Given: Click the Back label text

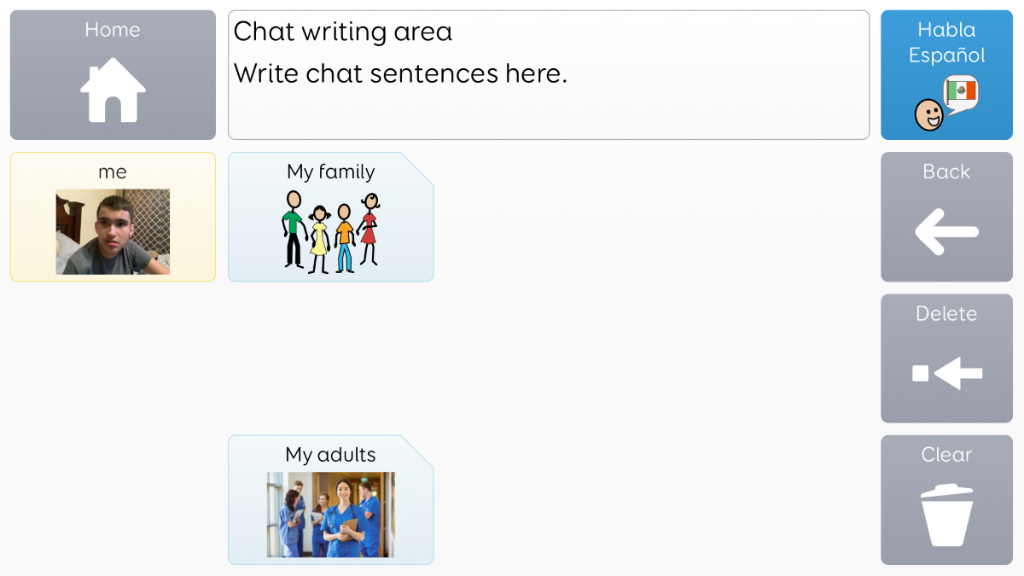Looking at the screenshot, I should [x=946, y=172].
